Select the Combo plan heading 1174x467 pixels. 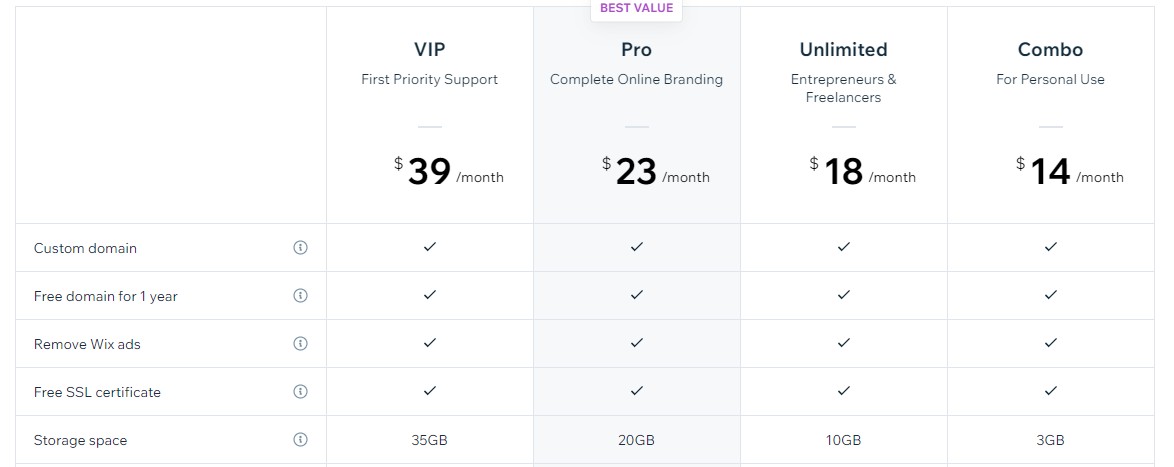1050,49
